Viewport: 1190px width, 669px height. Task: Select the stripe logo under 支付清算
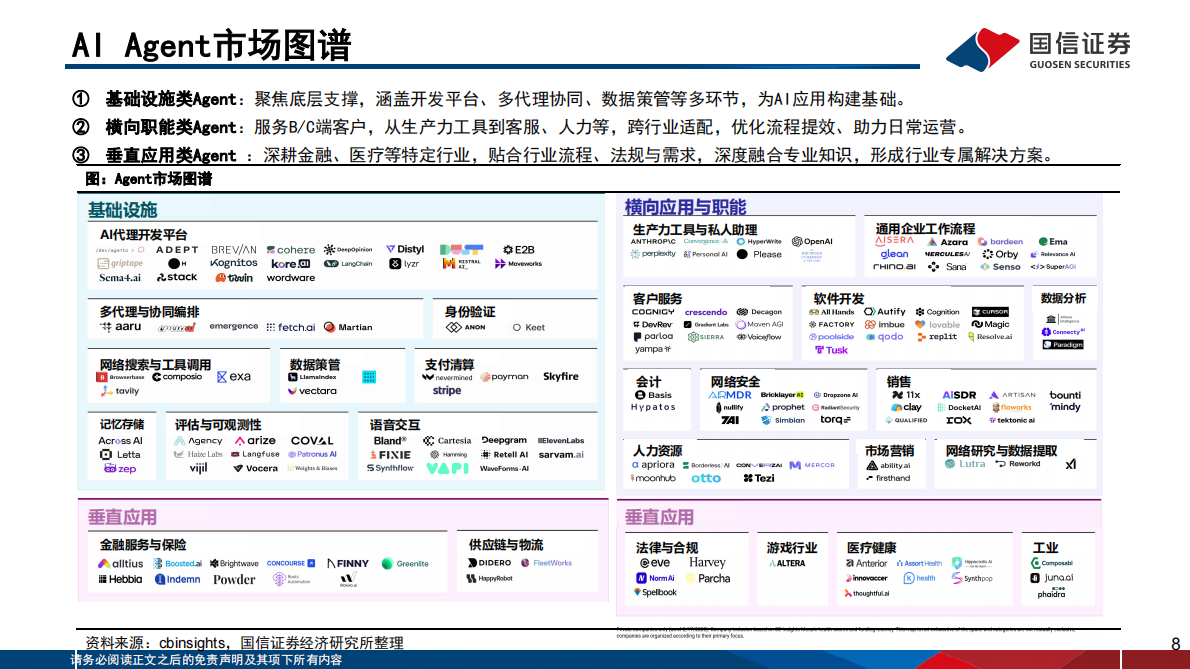[x=447, y=391]
